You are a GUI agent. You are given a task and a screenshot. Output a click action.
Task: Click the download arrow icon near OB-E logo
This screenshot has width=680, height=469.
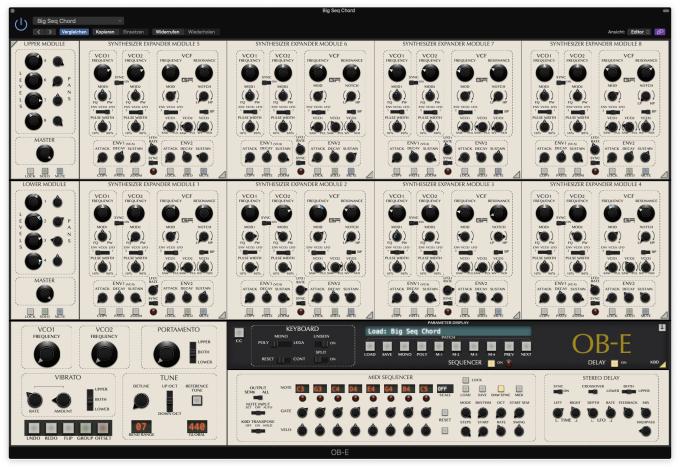coord(662,328)
